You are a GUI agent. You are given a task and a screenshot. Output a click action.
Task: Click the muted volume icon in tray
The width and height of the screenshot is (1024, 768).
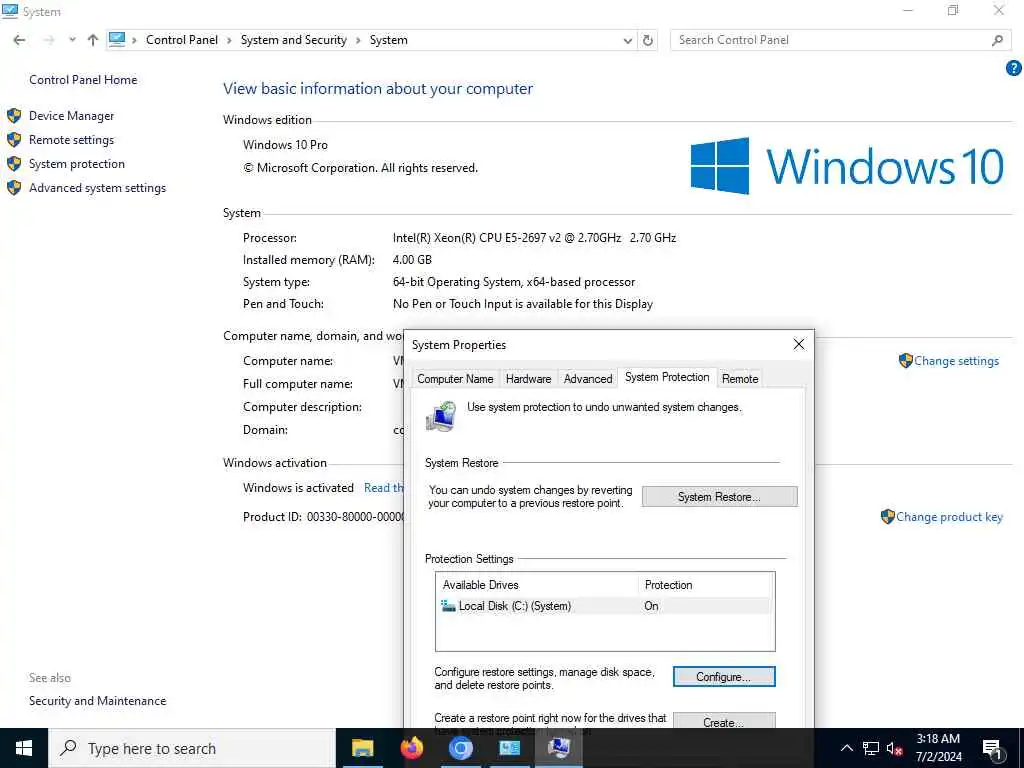[895, 748]
